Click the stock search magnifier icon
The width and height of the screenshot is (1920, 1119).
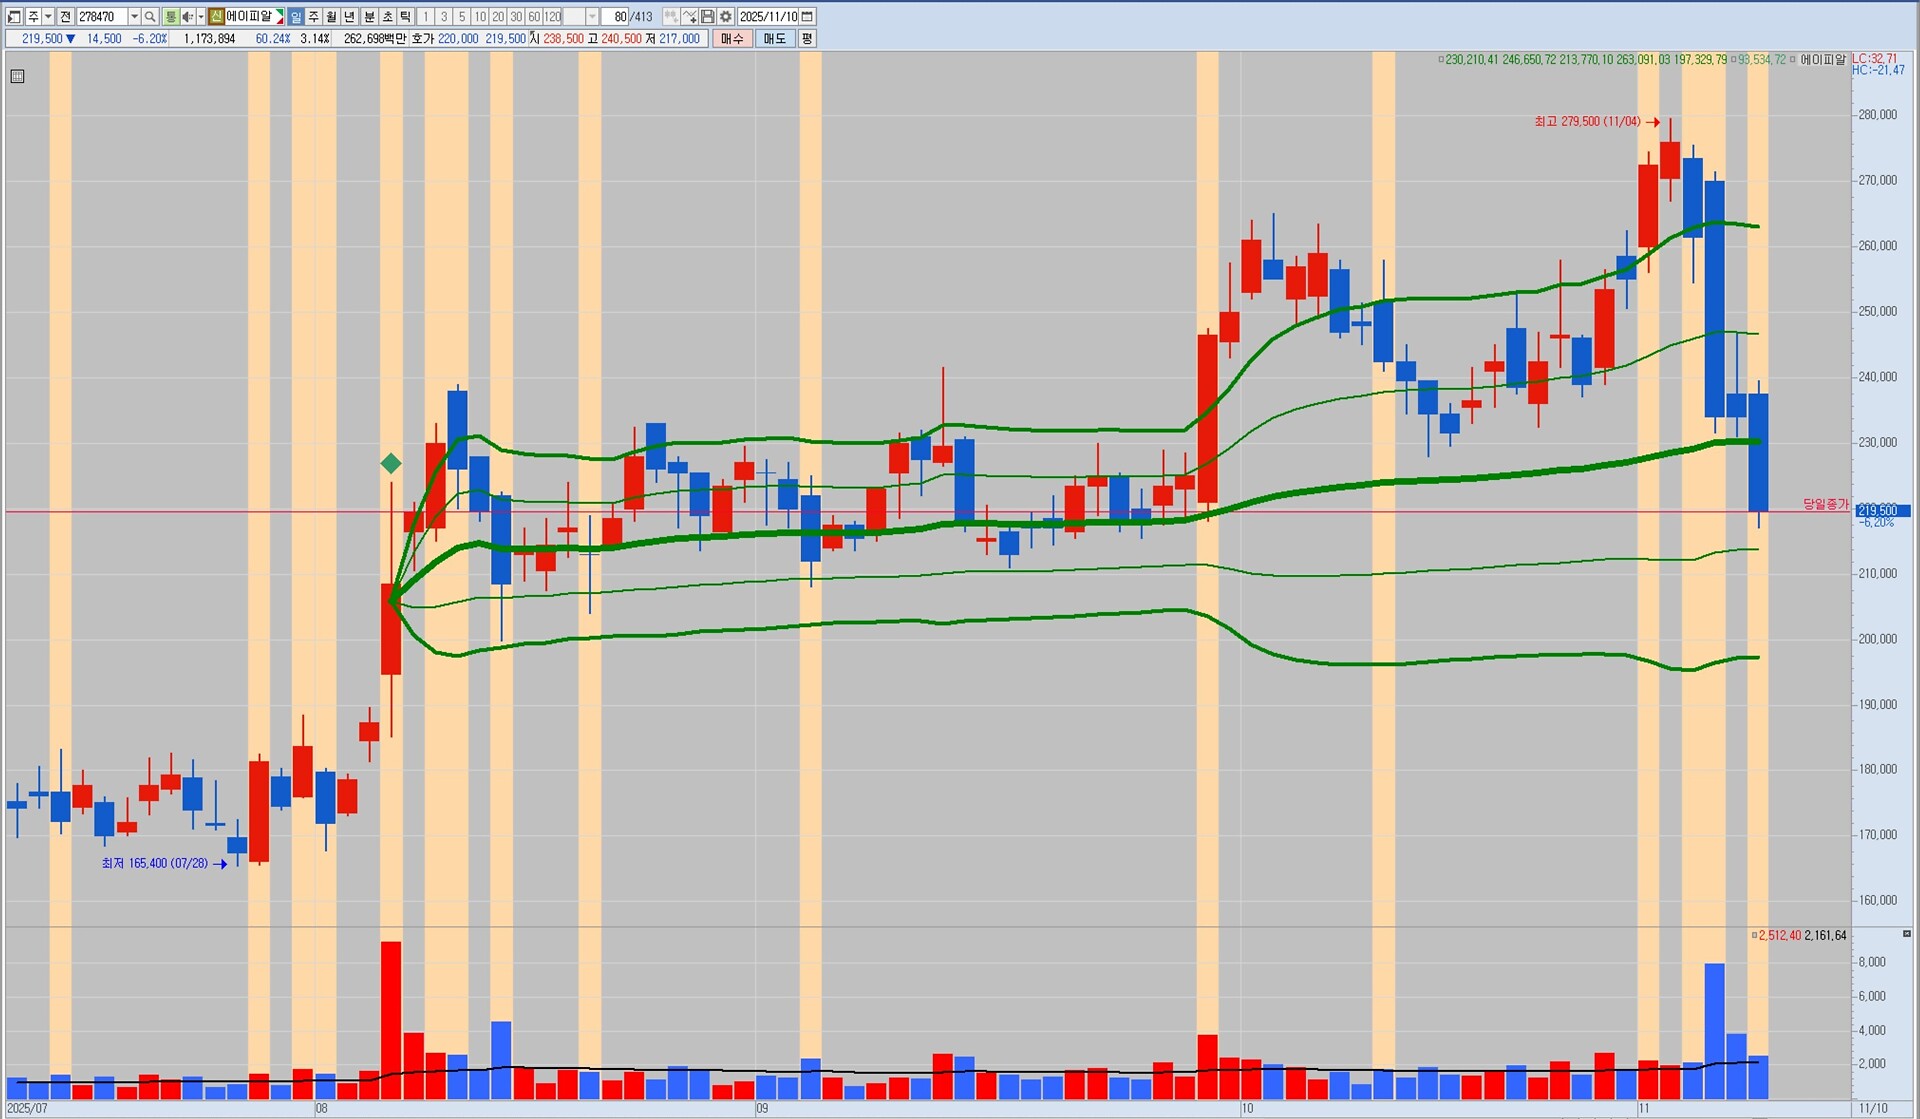tap(150, 17)
